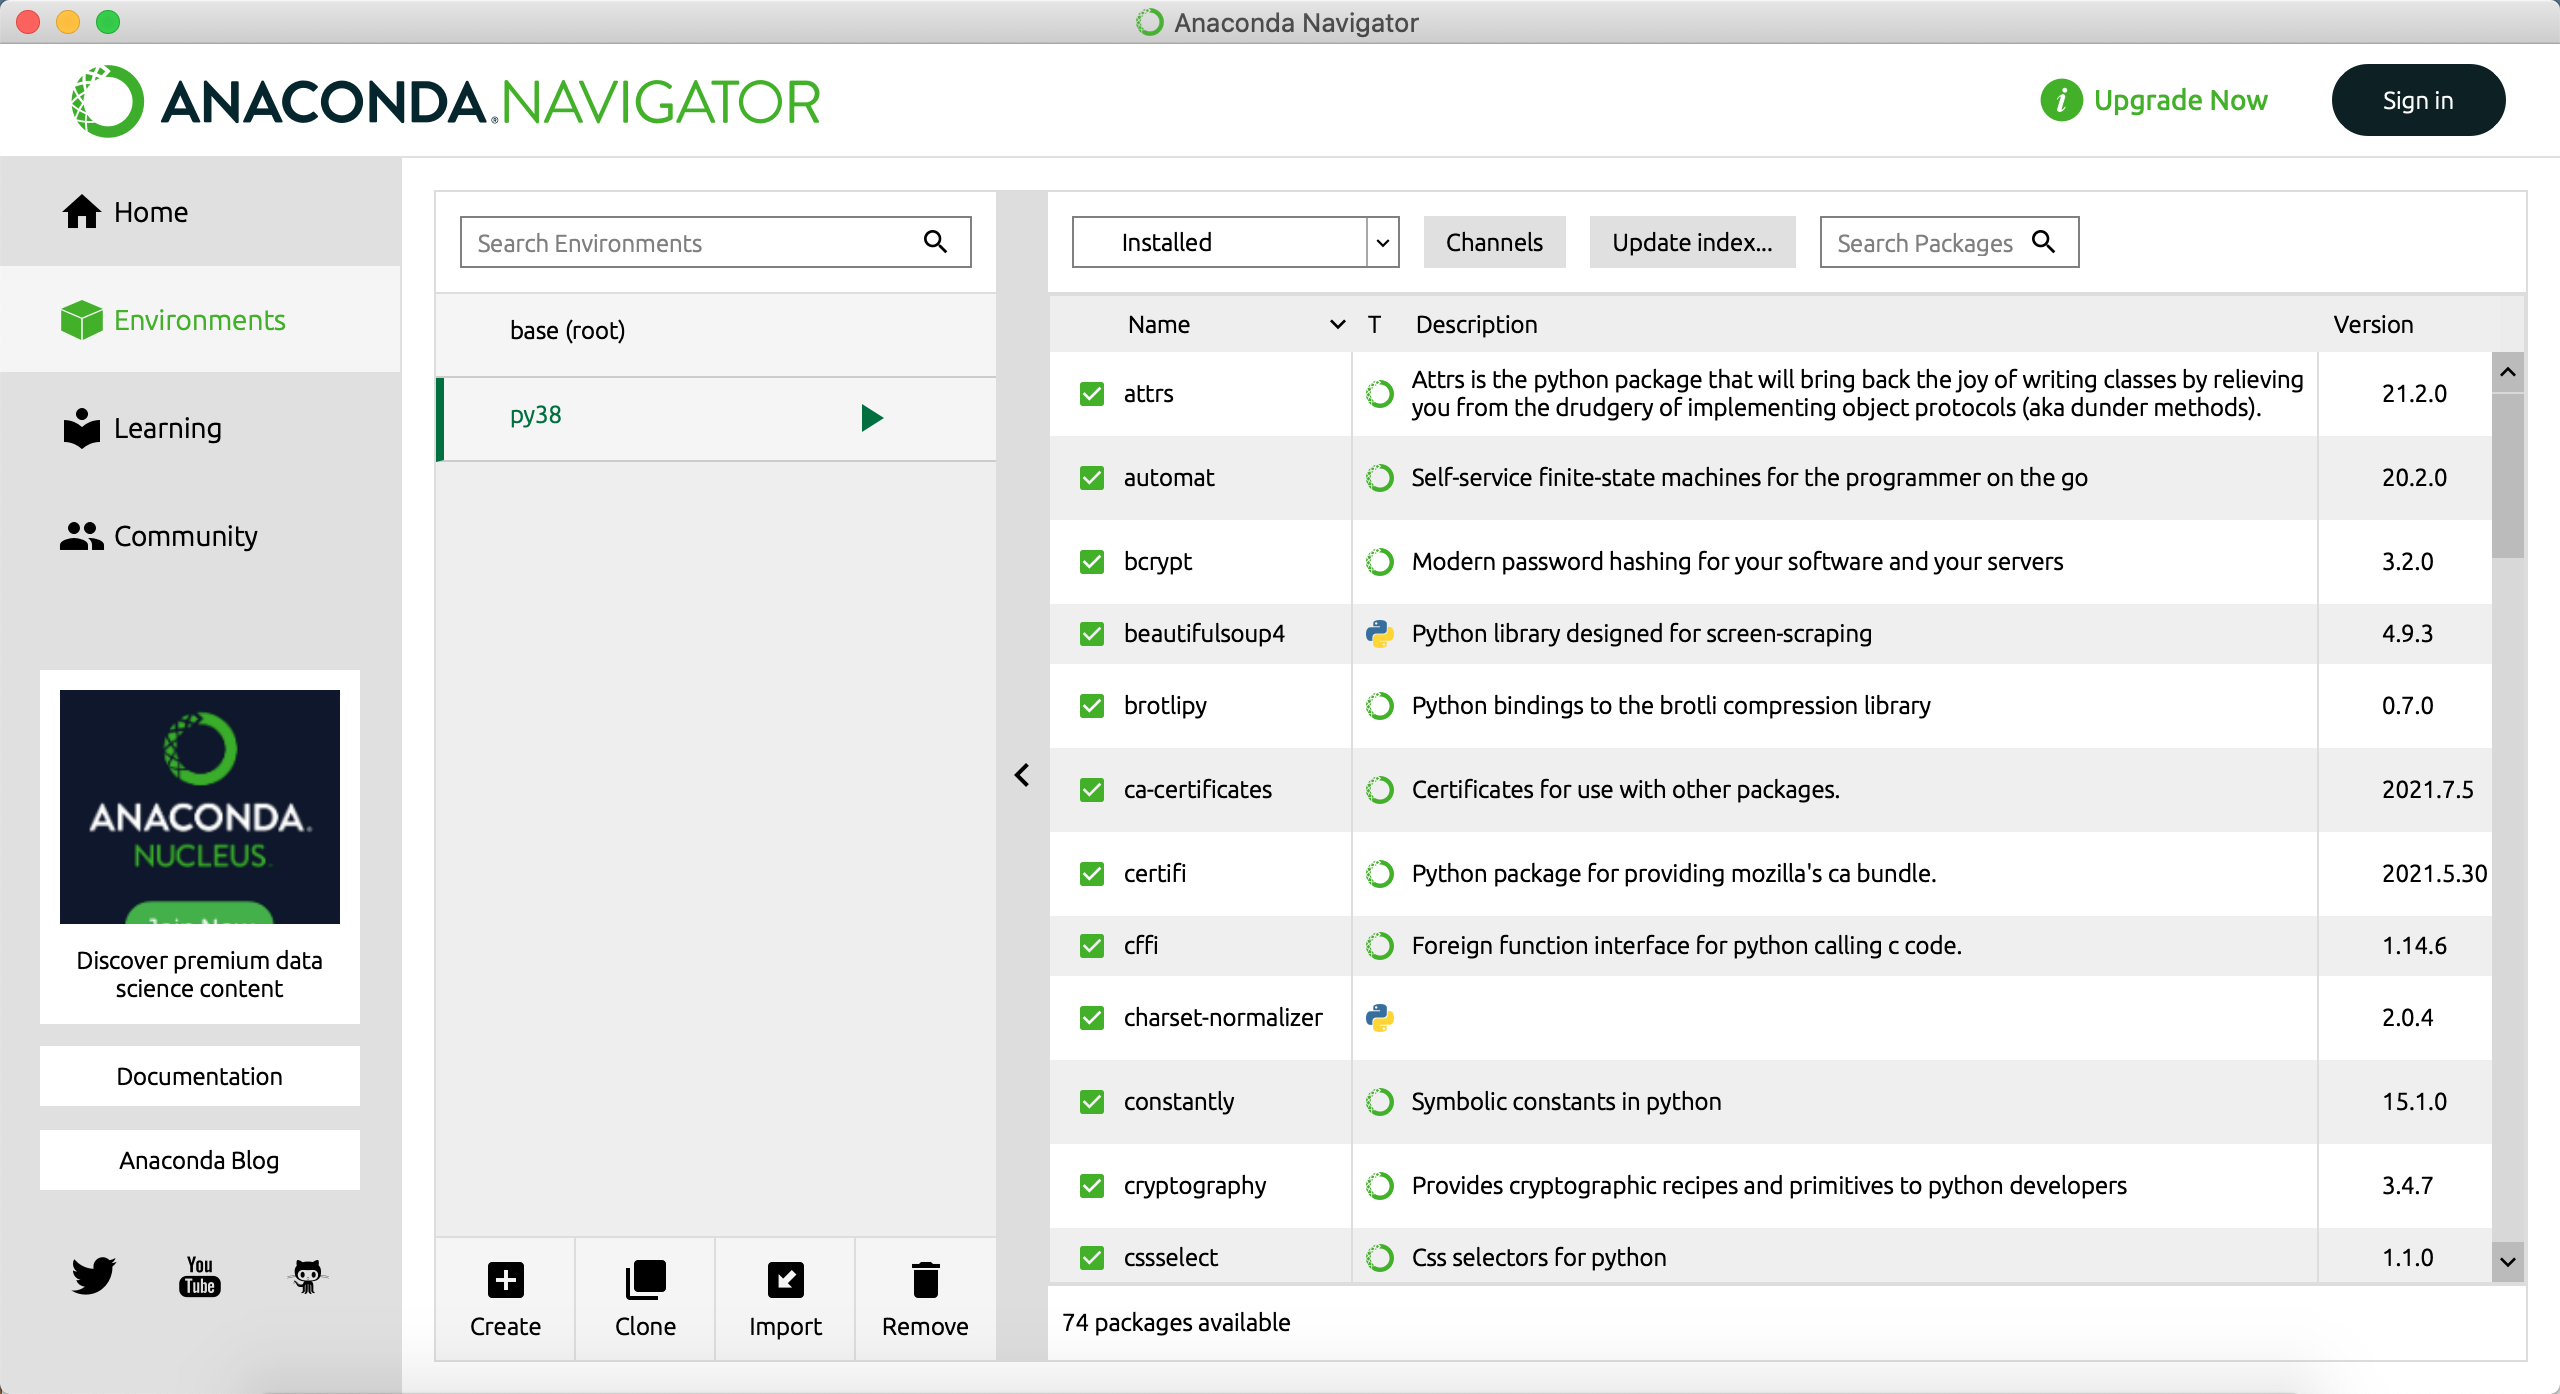Click the Update index... button
The image size is (2560, 1394).
pyautogui.click(x=1692, y=242)
